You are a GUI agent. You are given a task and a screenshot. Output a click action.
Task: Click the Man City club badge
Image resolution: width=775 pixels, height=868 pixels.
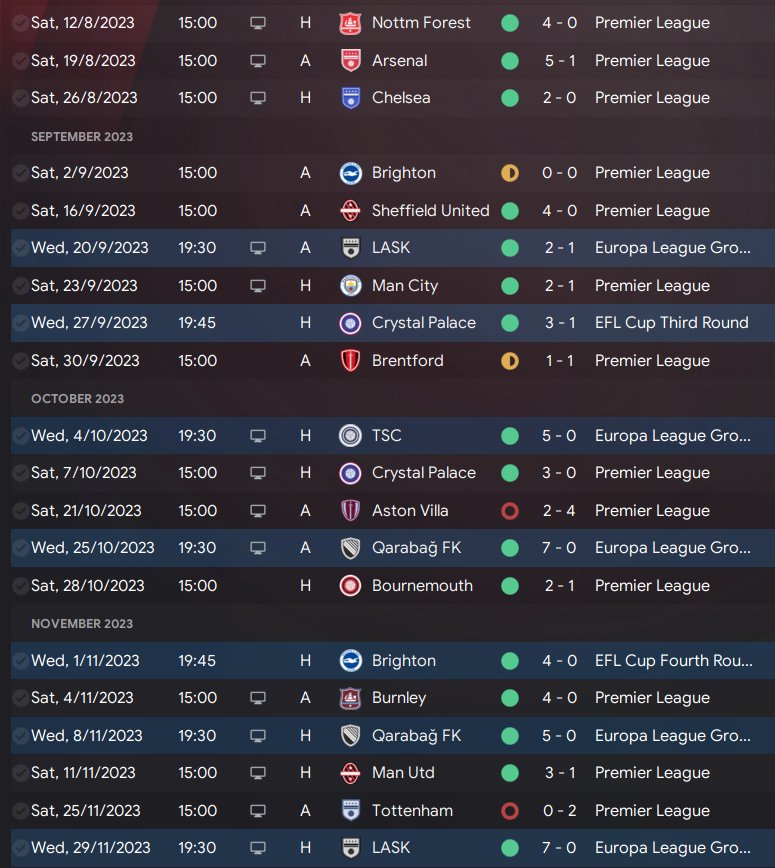(x=350, y=286)
